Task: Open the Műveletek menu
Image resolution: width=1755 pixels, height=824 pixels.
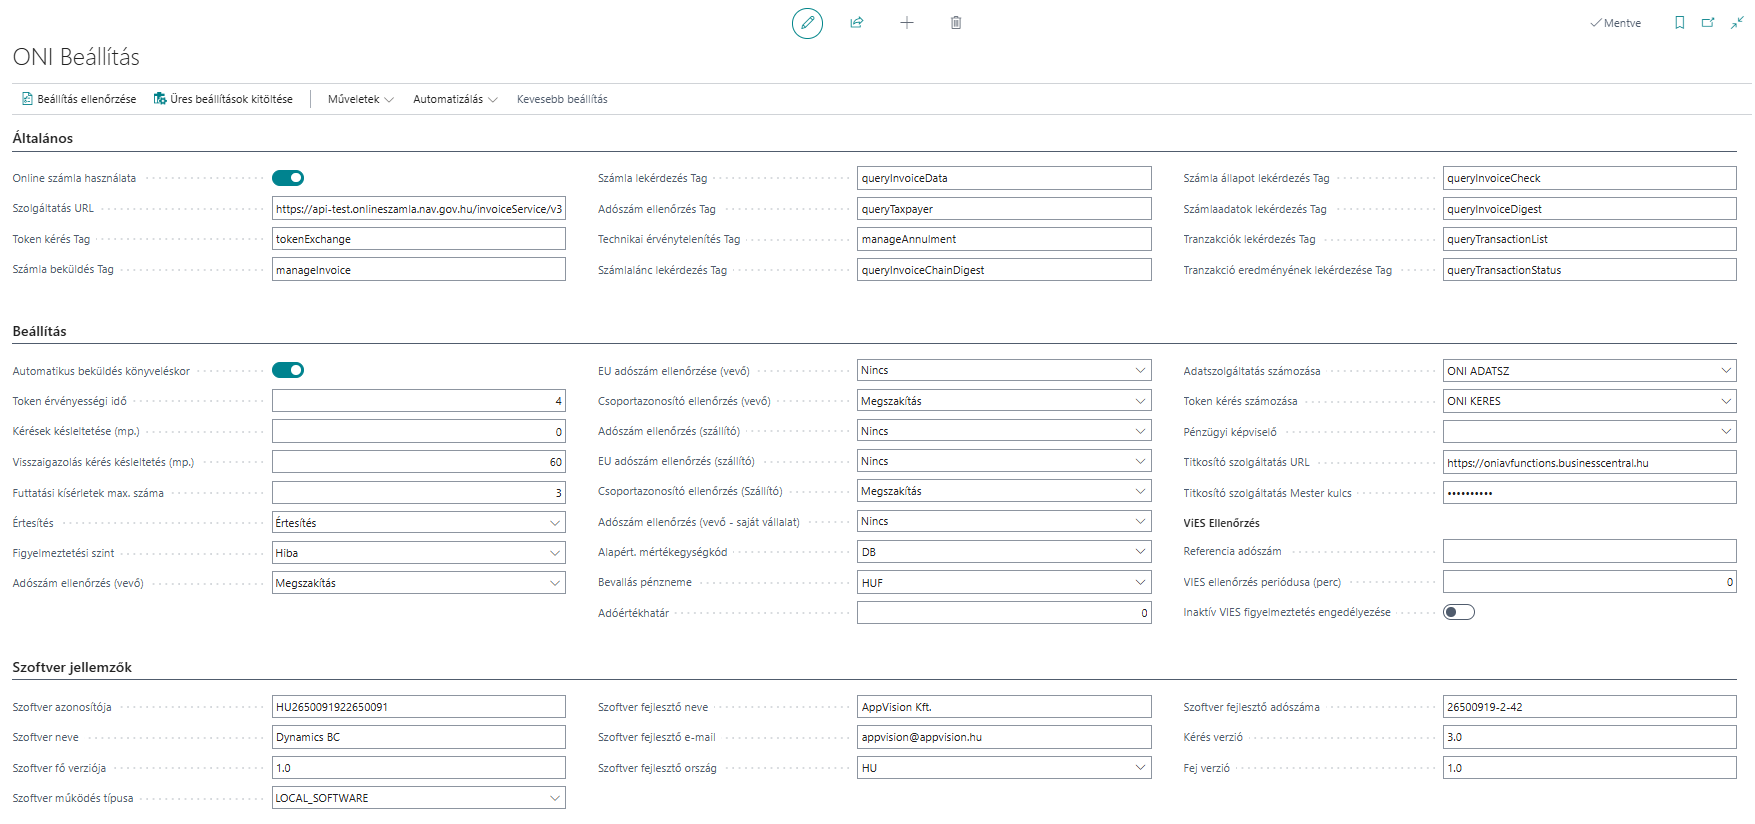Action: point(361,99)
